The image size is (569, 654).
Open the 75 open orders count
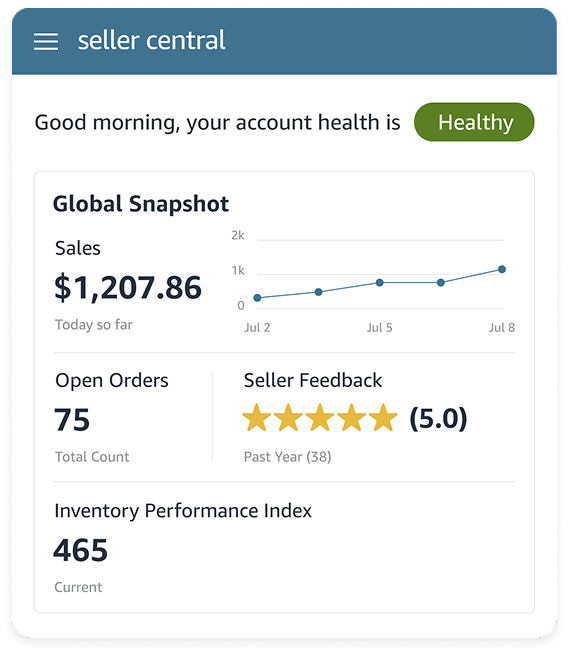(72, 420)
